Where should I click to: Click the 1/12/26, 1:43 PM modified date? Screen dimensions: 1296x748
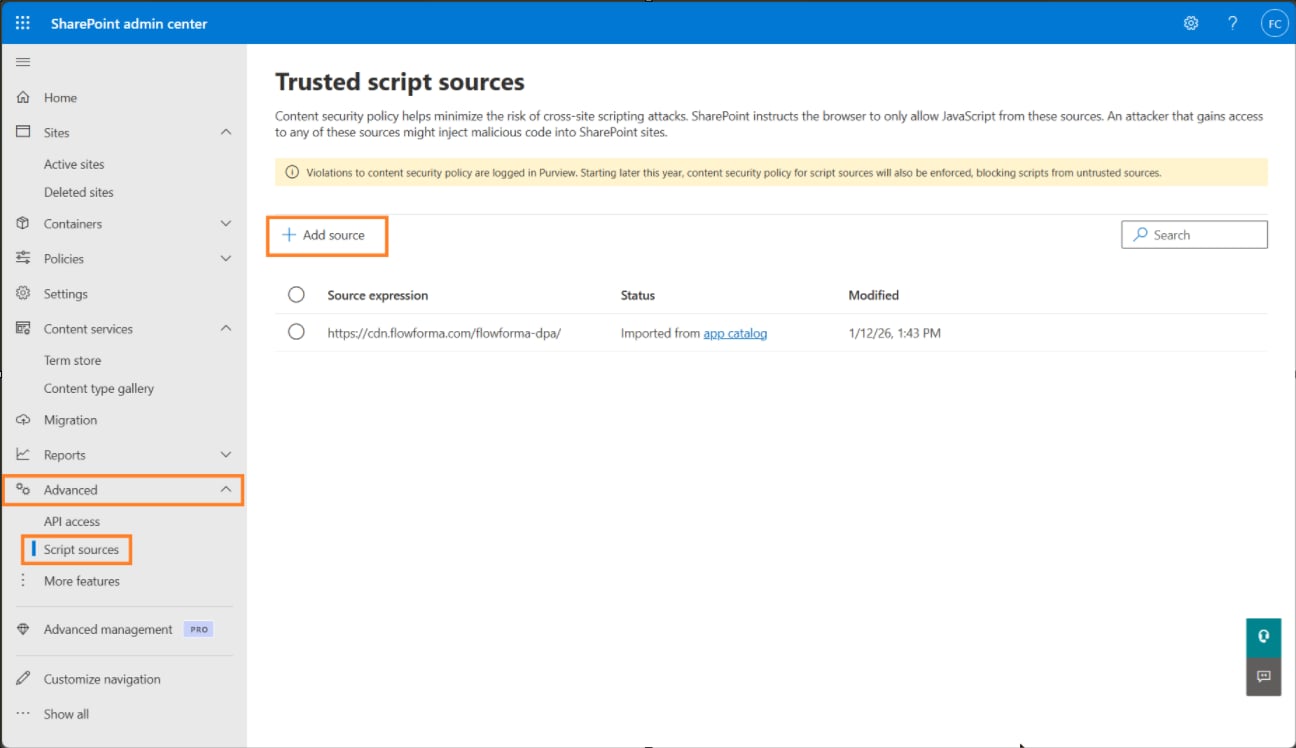pos(895,333)
